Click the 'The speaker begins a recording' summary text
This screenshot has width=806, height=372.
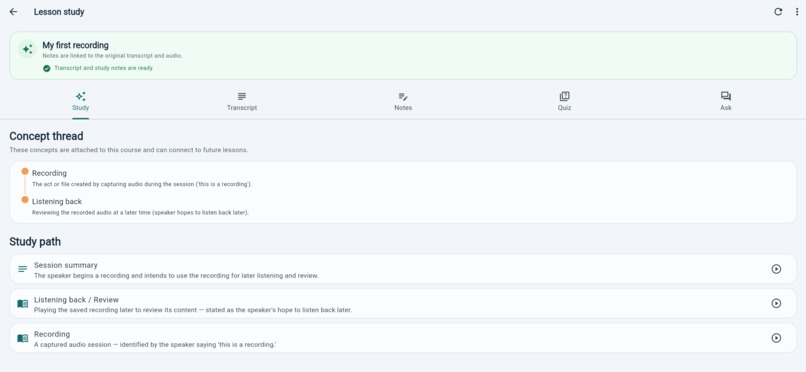coord(176,276)
